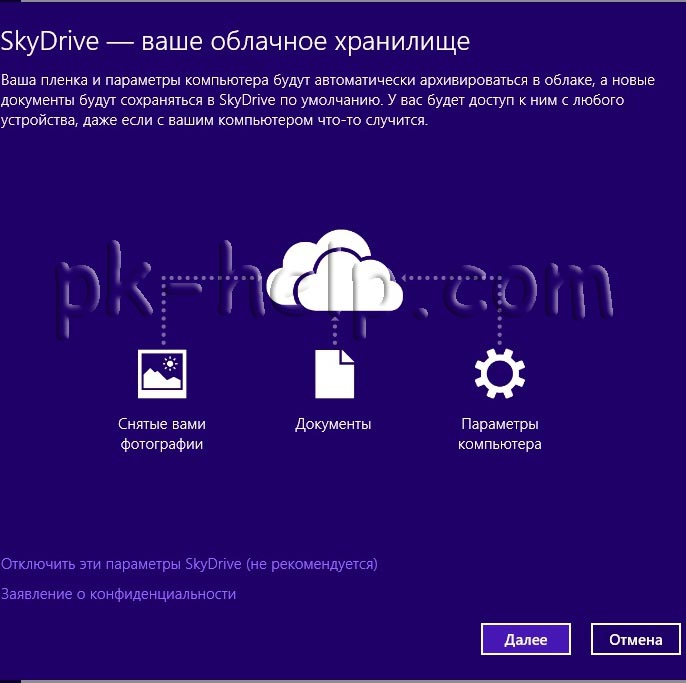Click the 'Параметры компьютера' label
Screen dimensions: 686x683
pyautogui.click(x=500, y=434)
